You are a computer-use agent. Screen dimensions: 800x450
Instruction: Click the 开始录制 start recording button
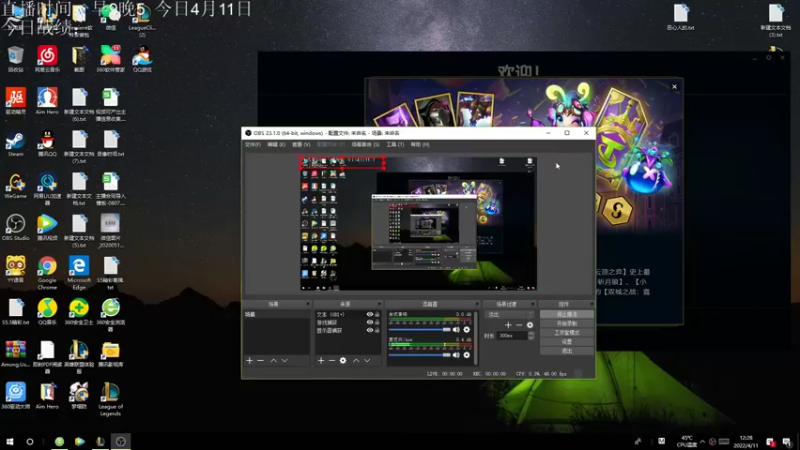[566, 323]
